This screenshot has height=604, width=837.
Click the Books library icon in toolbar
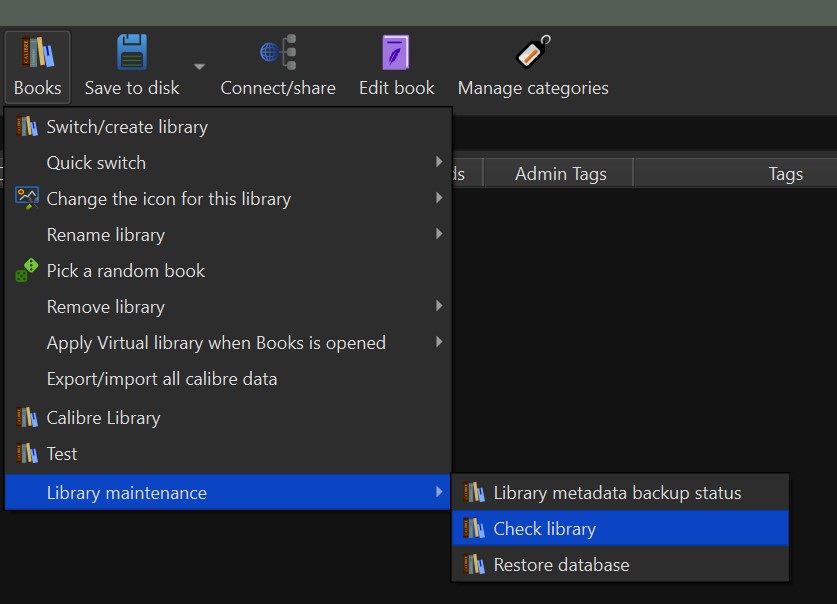37,53
